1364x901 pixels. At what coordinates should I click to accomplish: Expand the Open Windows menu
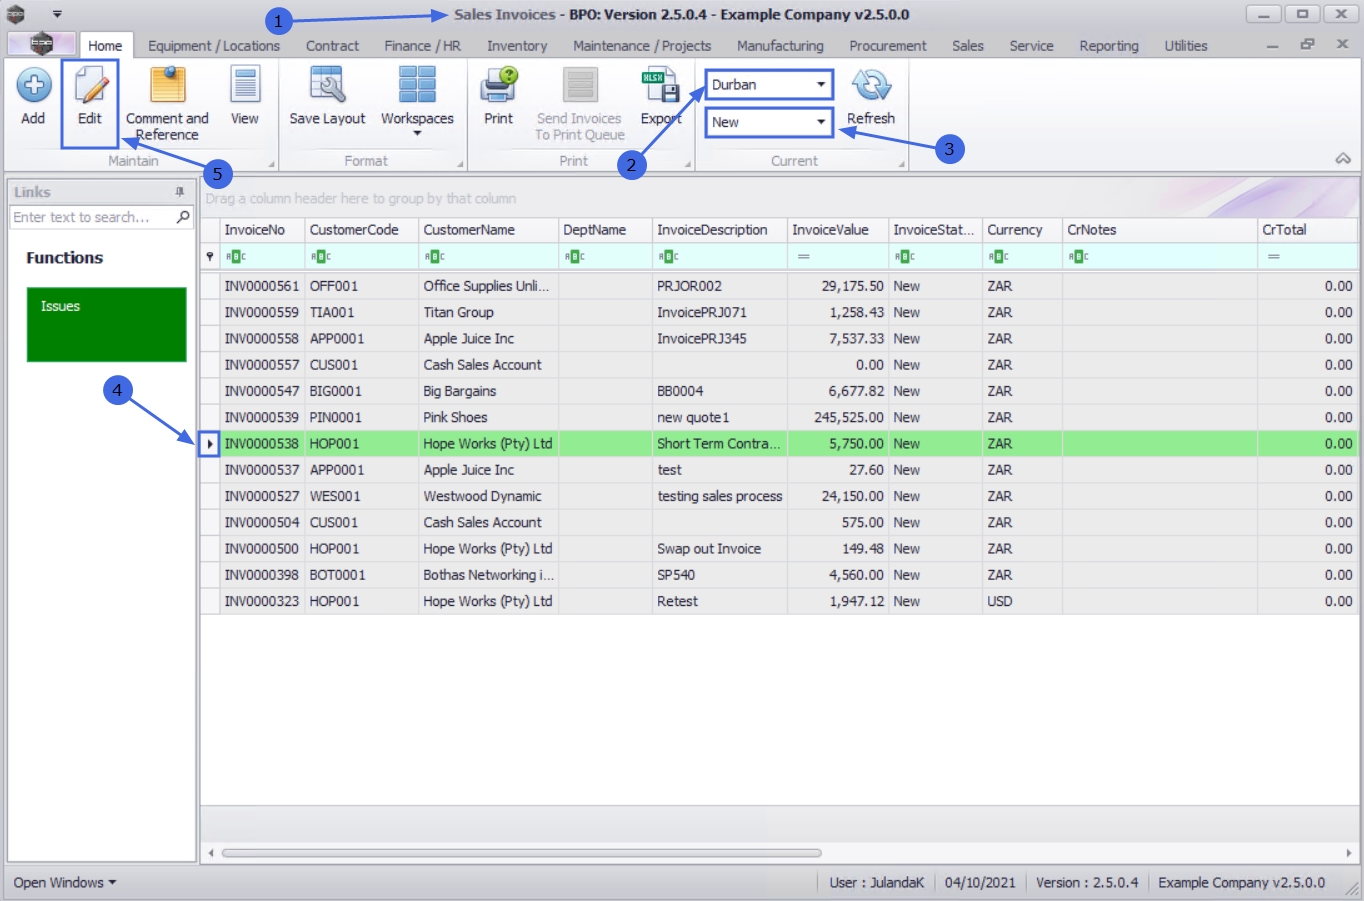point(65,883)
